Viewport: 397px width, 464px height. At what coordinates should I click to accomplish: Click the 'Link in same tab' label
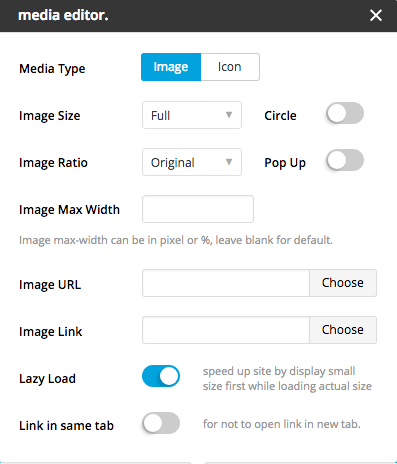click(66, 426)
